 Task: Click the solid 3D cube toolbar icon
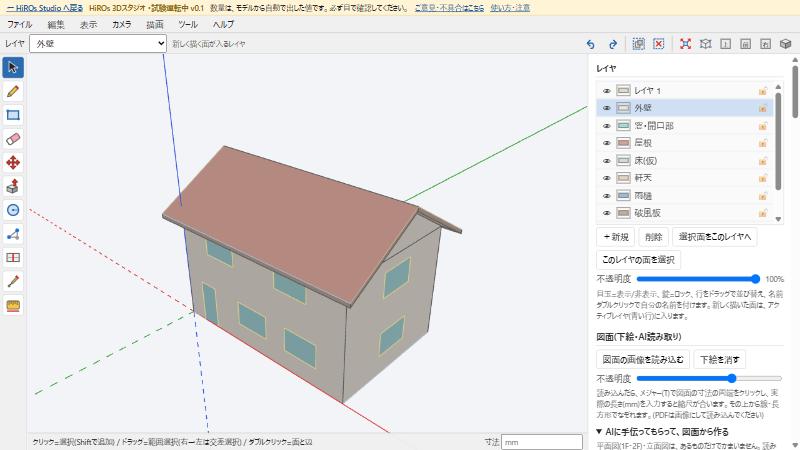coord(785,44)
